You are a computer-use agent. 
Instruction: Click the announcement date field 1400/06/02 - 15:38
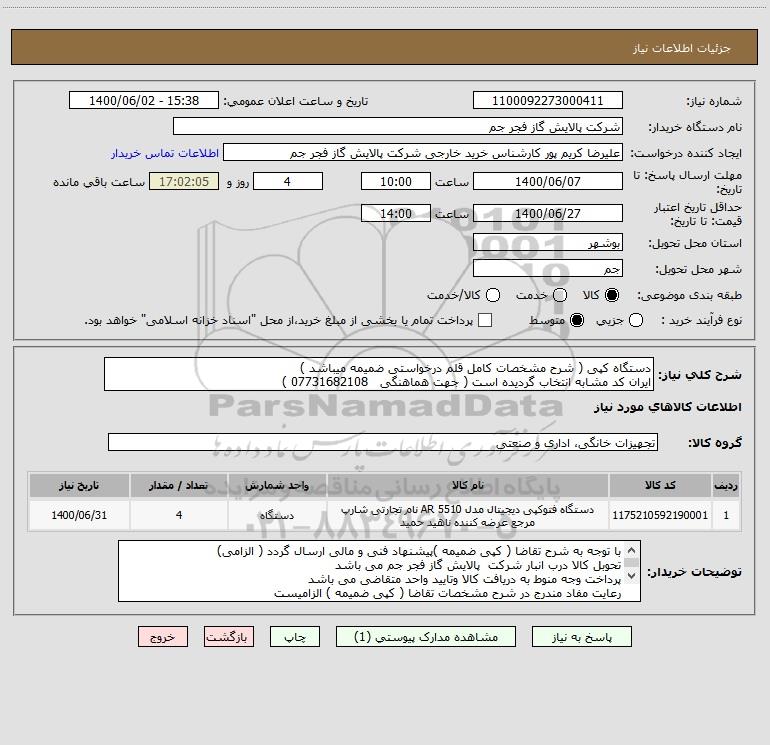[x=144, y=100]
